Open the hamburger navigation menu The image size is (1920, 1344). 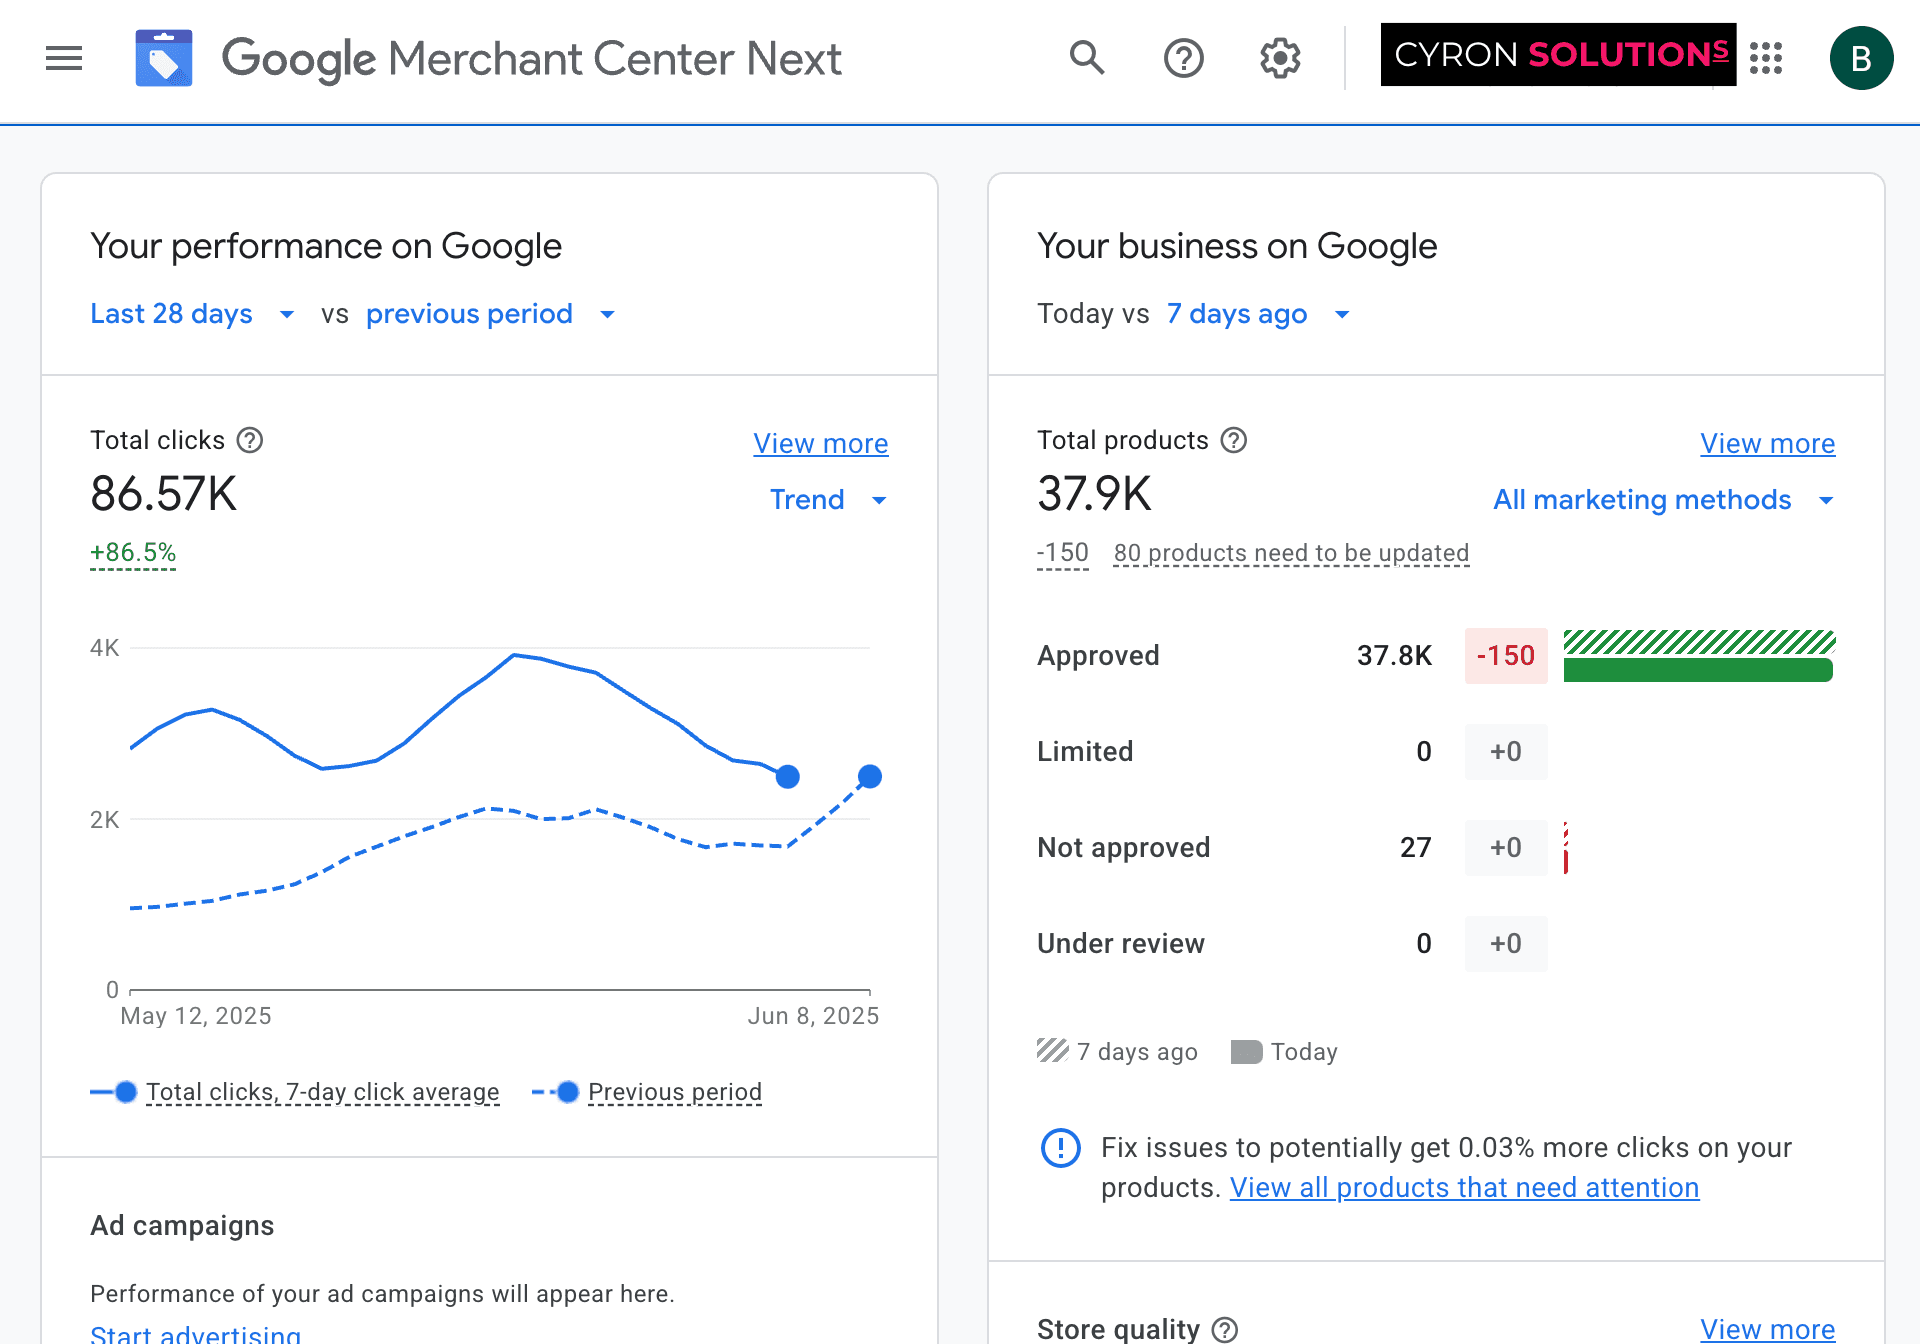click(64, 58)
